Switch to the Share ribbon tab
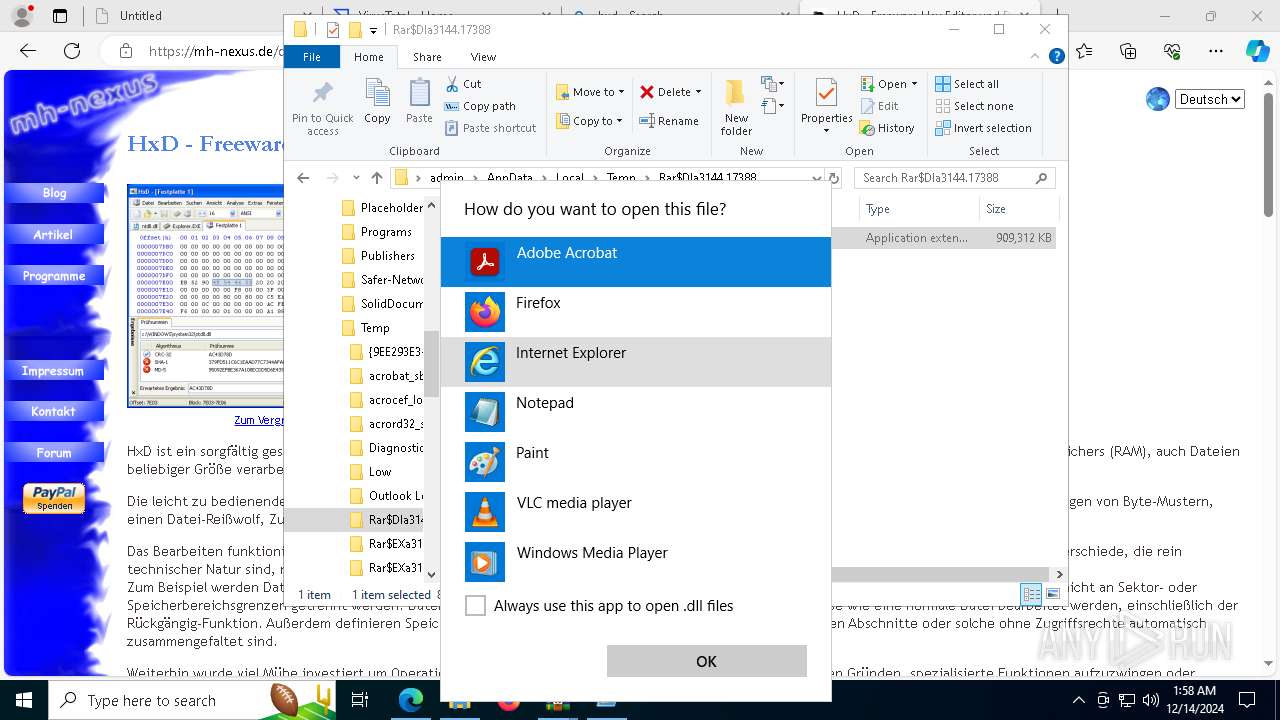The image size is (1280, 720). [427, 57]
